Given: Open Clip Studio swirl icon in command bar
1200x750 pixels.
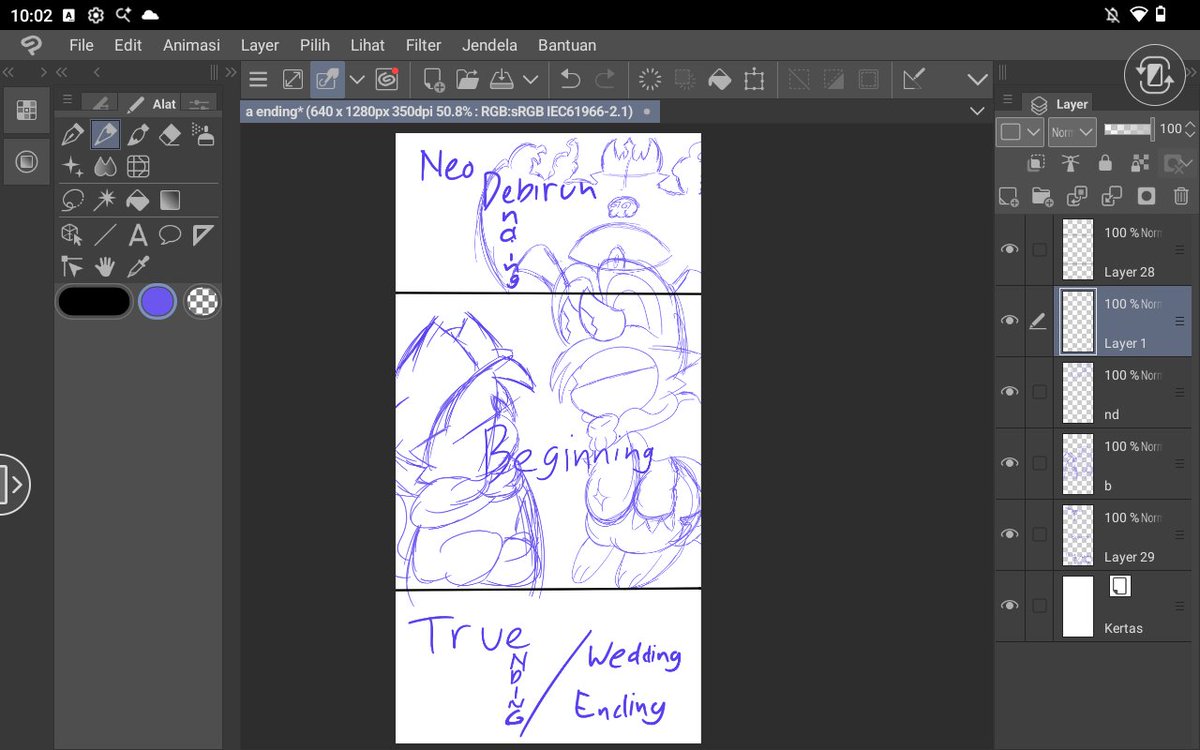Looking at the screenshot, I should coord(386,79).
